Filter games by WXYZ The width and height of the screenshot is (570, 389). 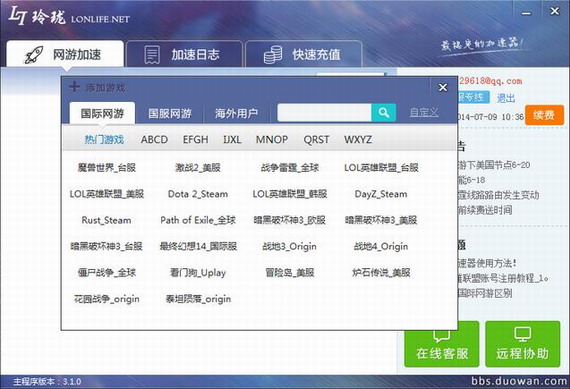[358, 140]
